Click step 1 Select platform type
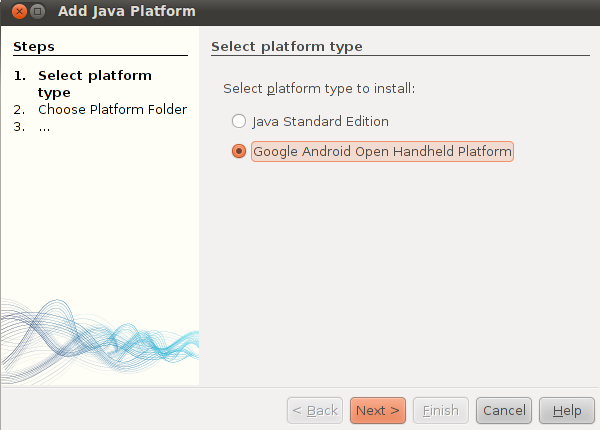 coord(95,84)
